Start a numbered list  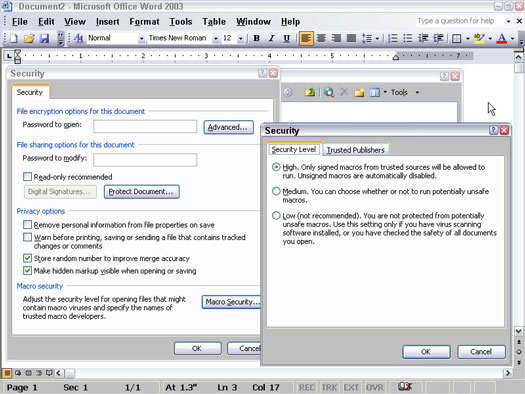click(392, 38)
